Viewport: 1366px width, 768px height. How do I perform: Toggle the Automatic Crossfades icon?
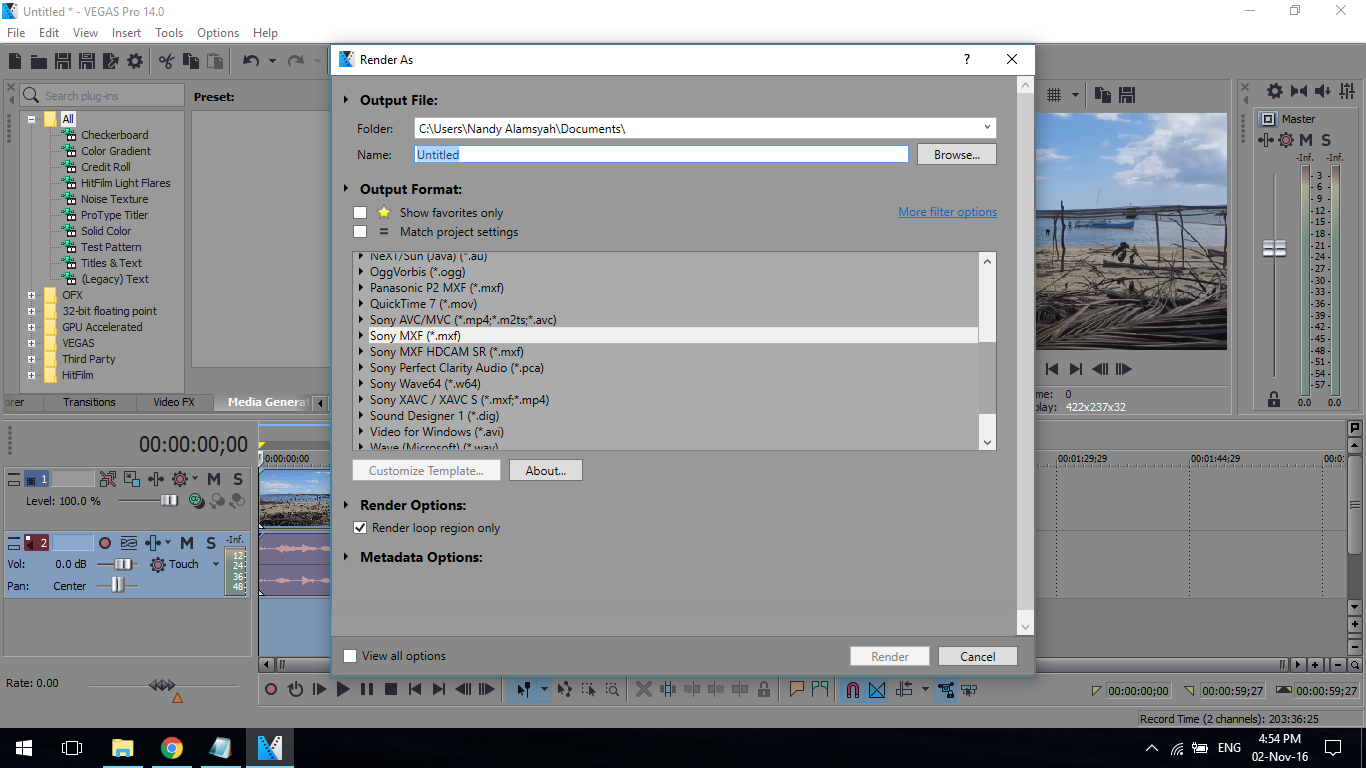click(x=877, y=689)
